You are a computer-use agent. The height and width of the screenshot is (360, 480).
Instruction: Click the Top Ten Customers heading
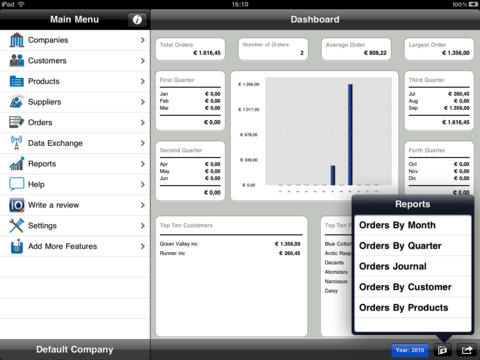click(186, 226)
